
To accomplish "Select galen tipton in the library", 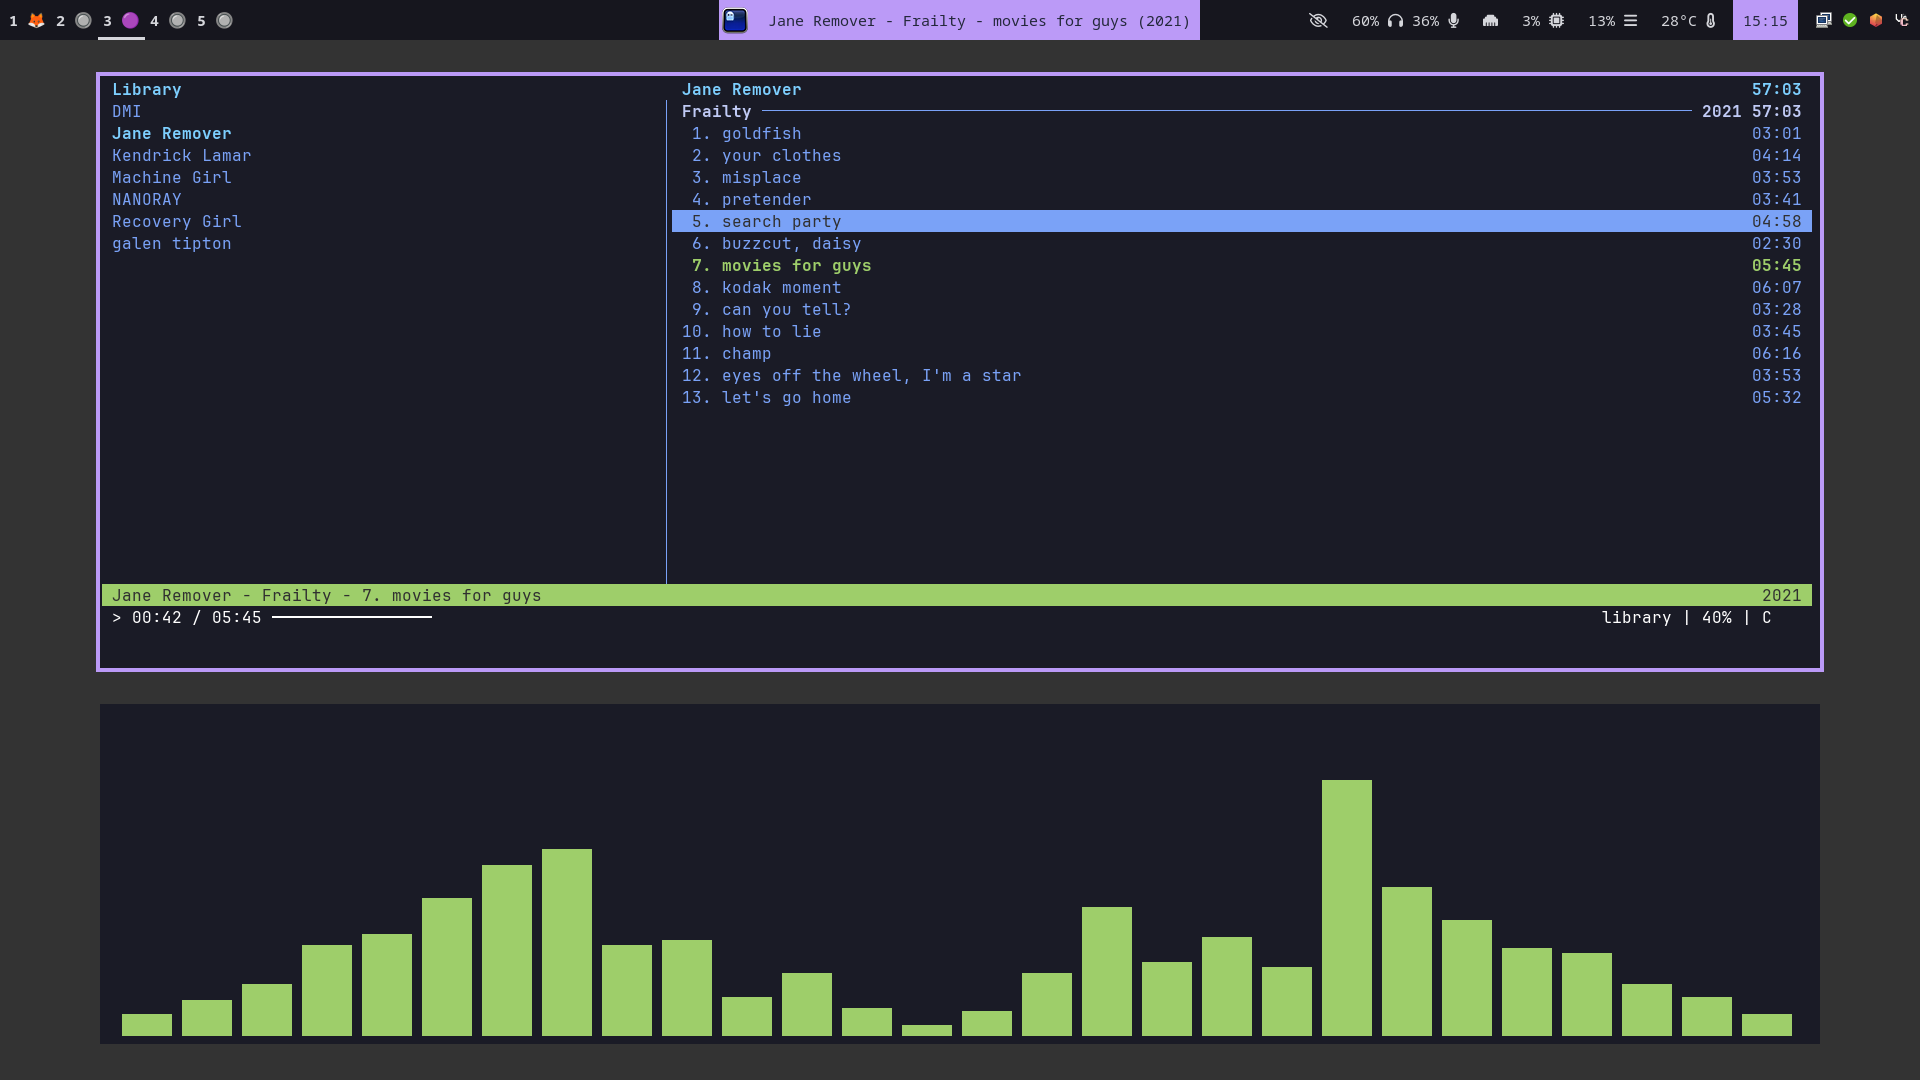I will 171,243.
